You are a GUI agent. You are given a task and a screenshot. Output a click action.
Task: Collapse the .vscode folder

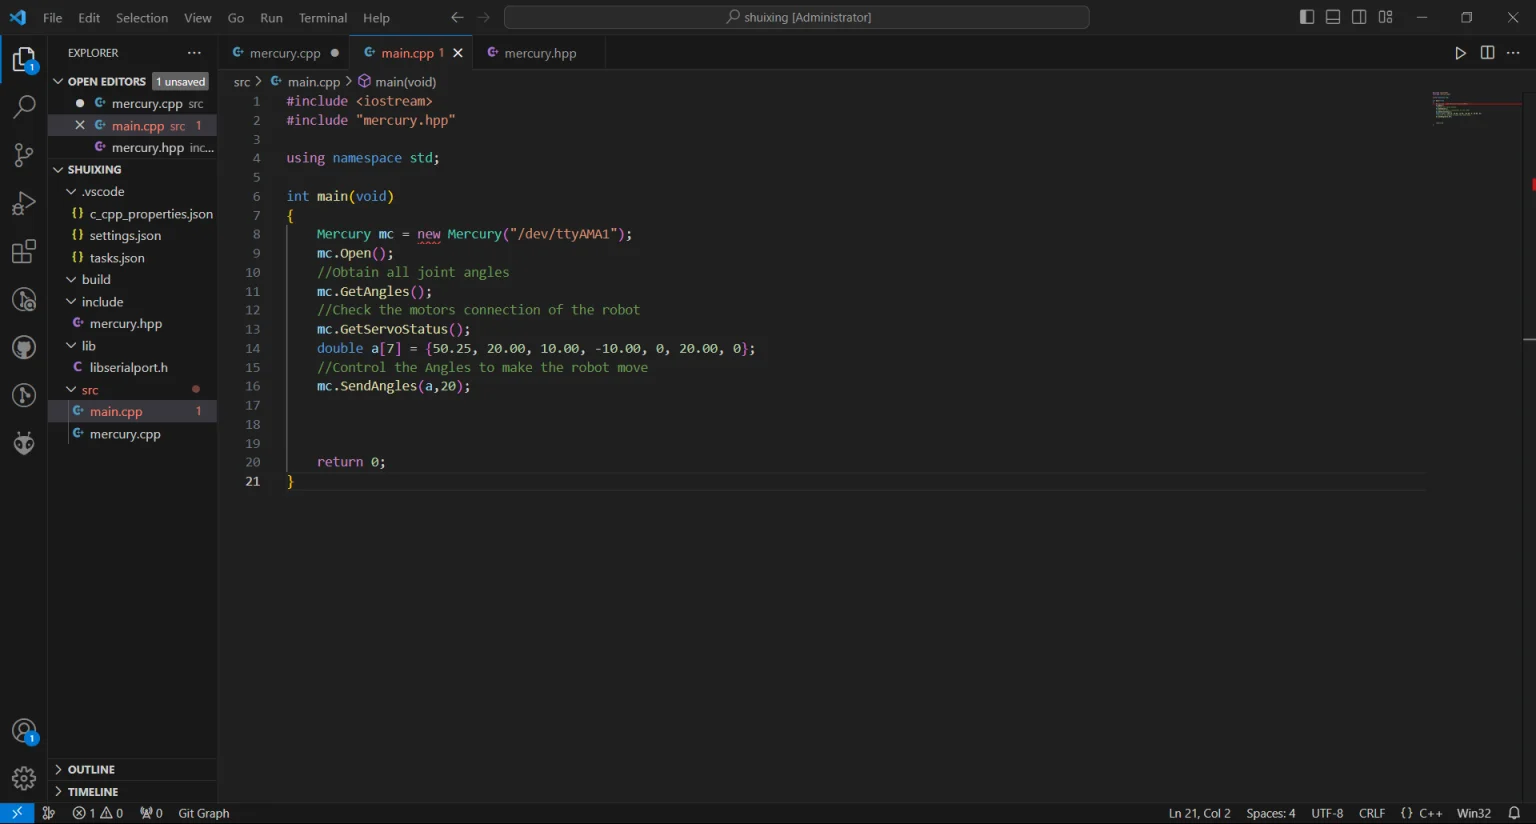tap(102, 192)
